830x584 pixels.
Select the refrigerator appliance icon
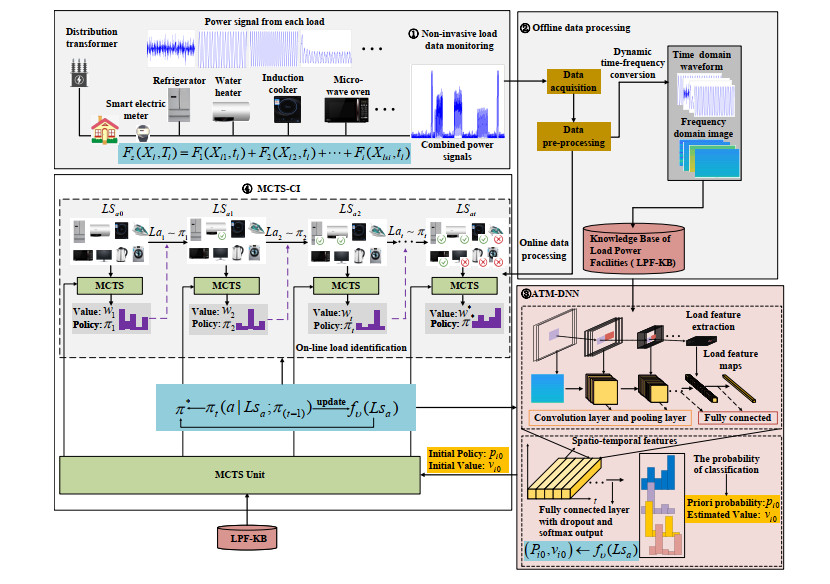180,108
